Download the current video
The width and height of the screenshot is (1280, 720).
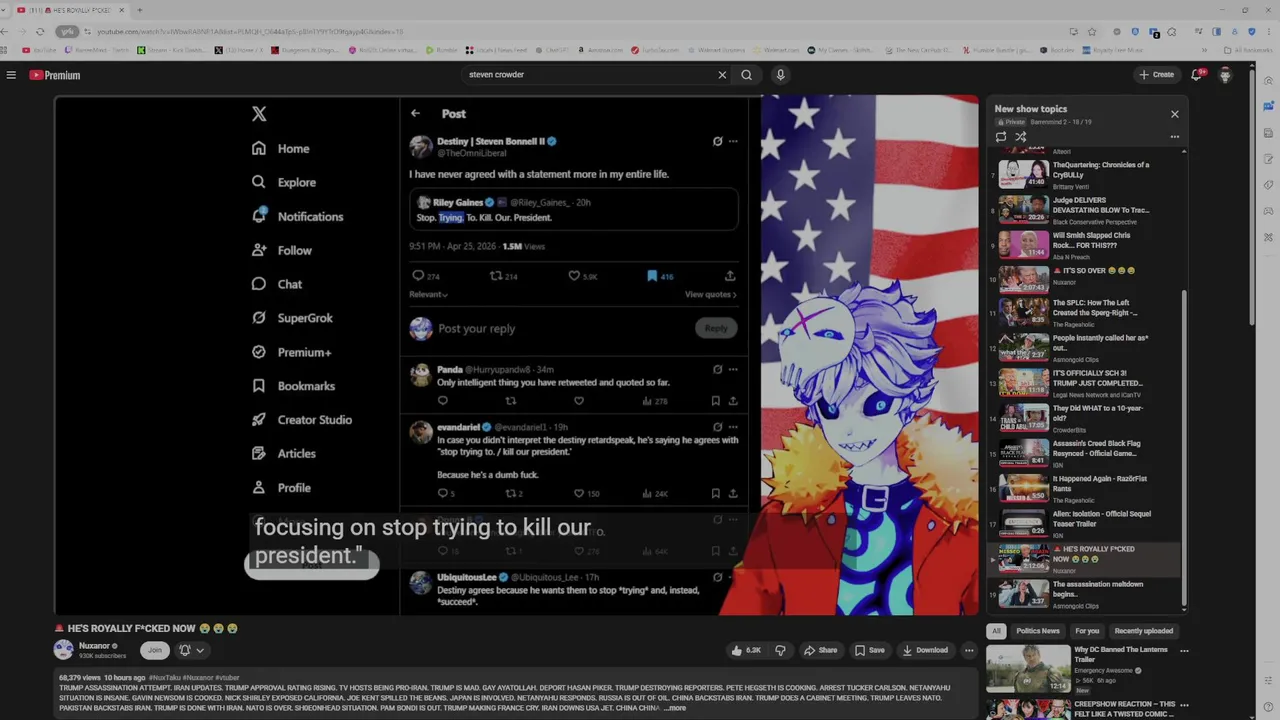tap(925, 650)
